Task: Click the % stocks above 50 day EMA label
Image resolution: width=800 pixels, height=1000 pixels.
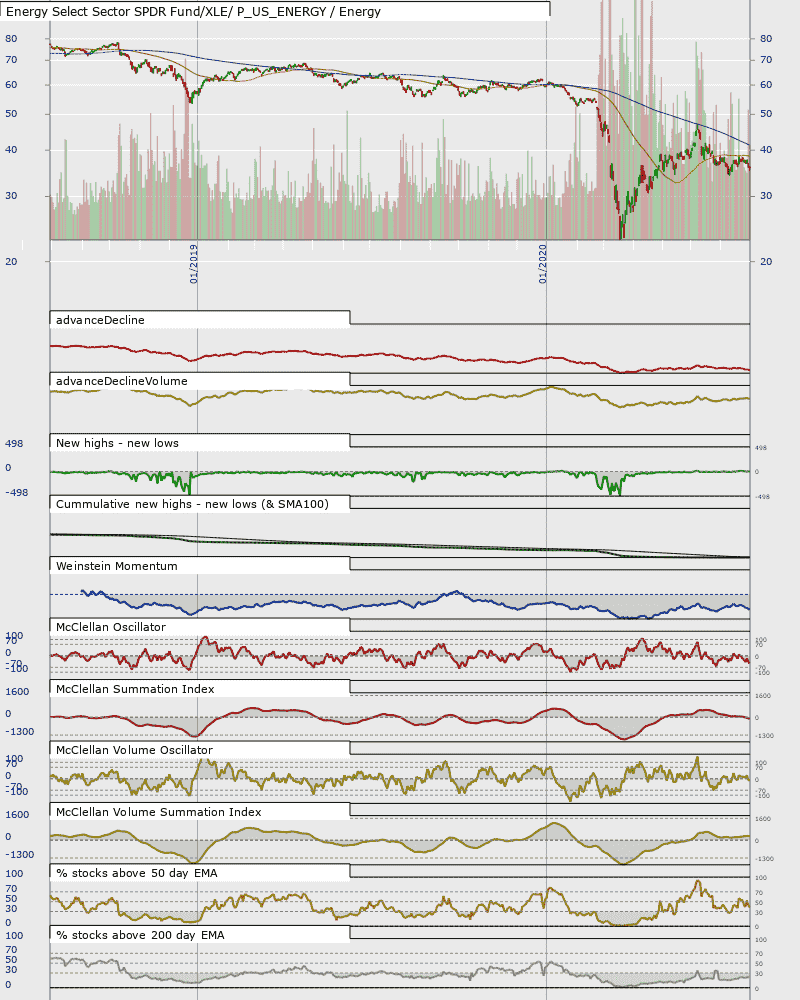Action: (x=137, y=874)
